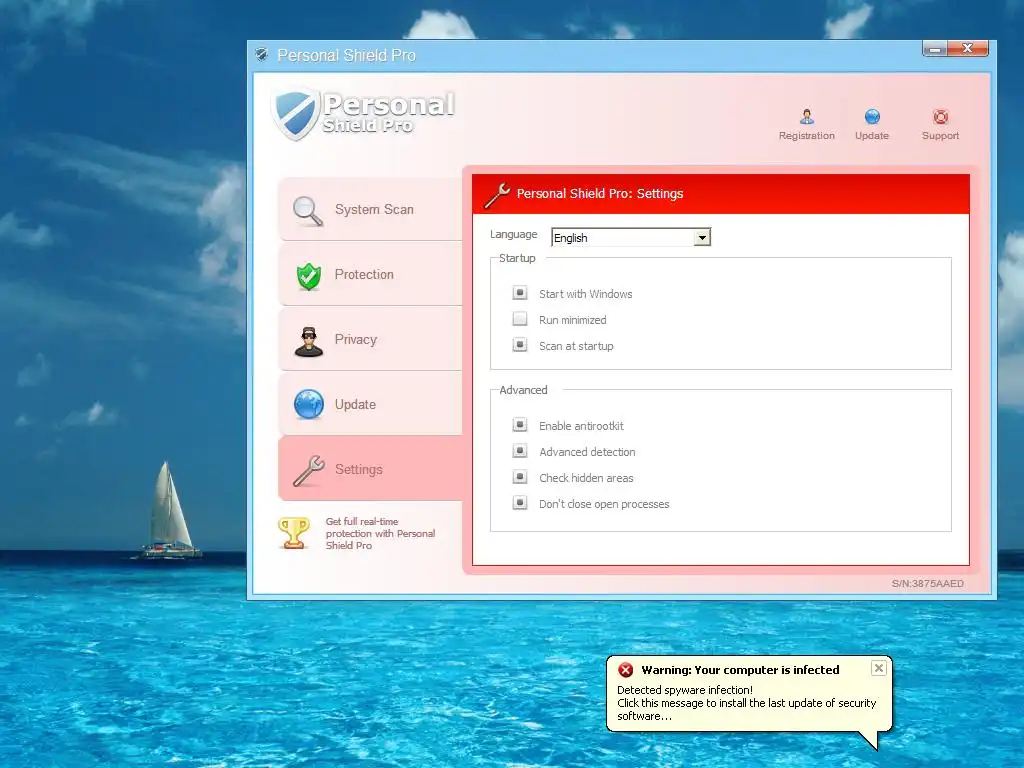Select the English language combo box field
Image resolution: width=1024 pixels, height=768 pixels.
(x=631, y=237)
